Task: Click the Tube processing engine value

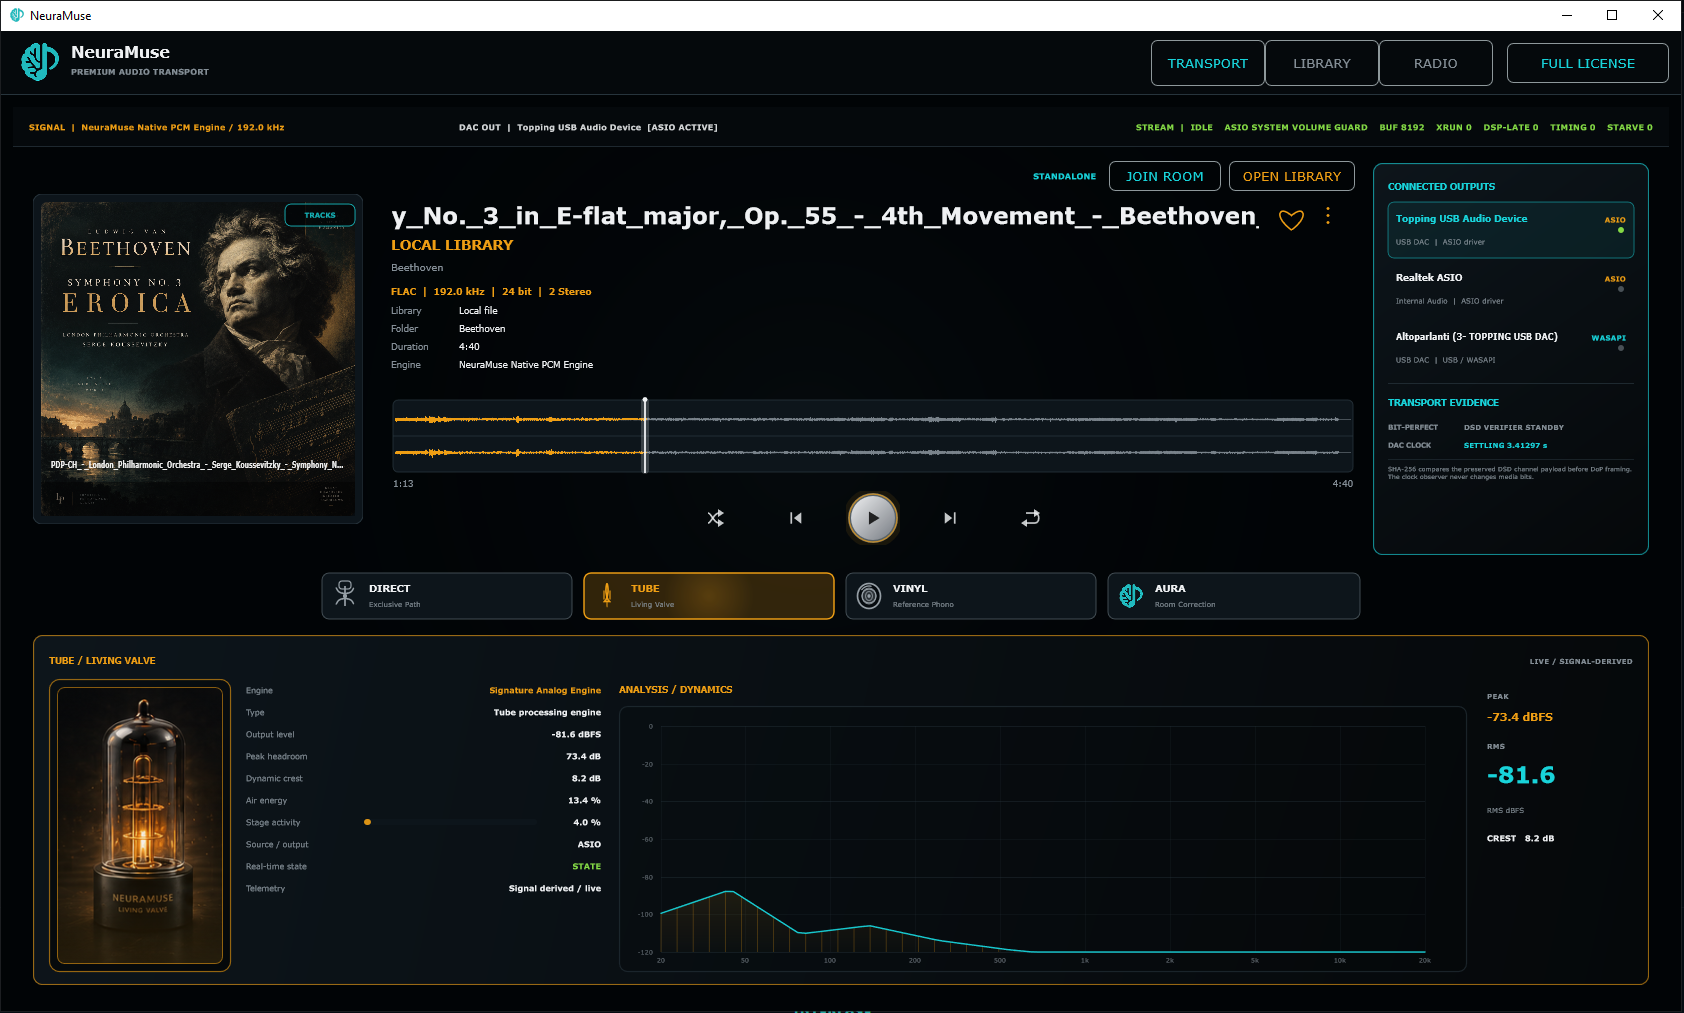Action: click(x=547, y=713)
